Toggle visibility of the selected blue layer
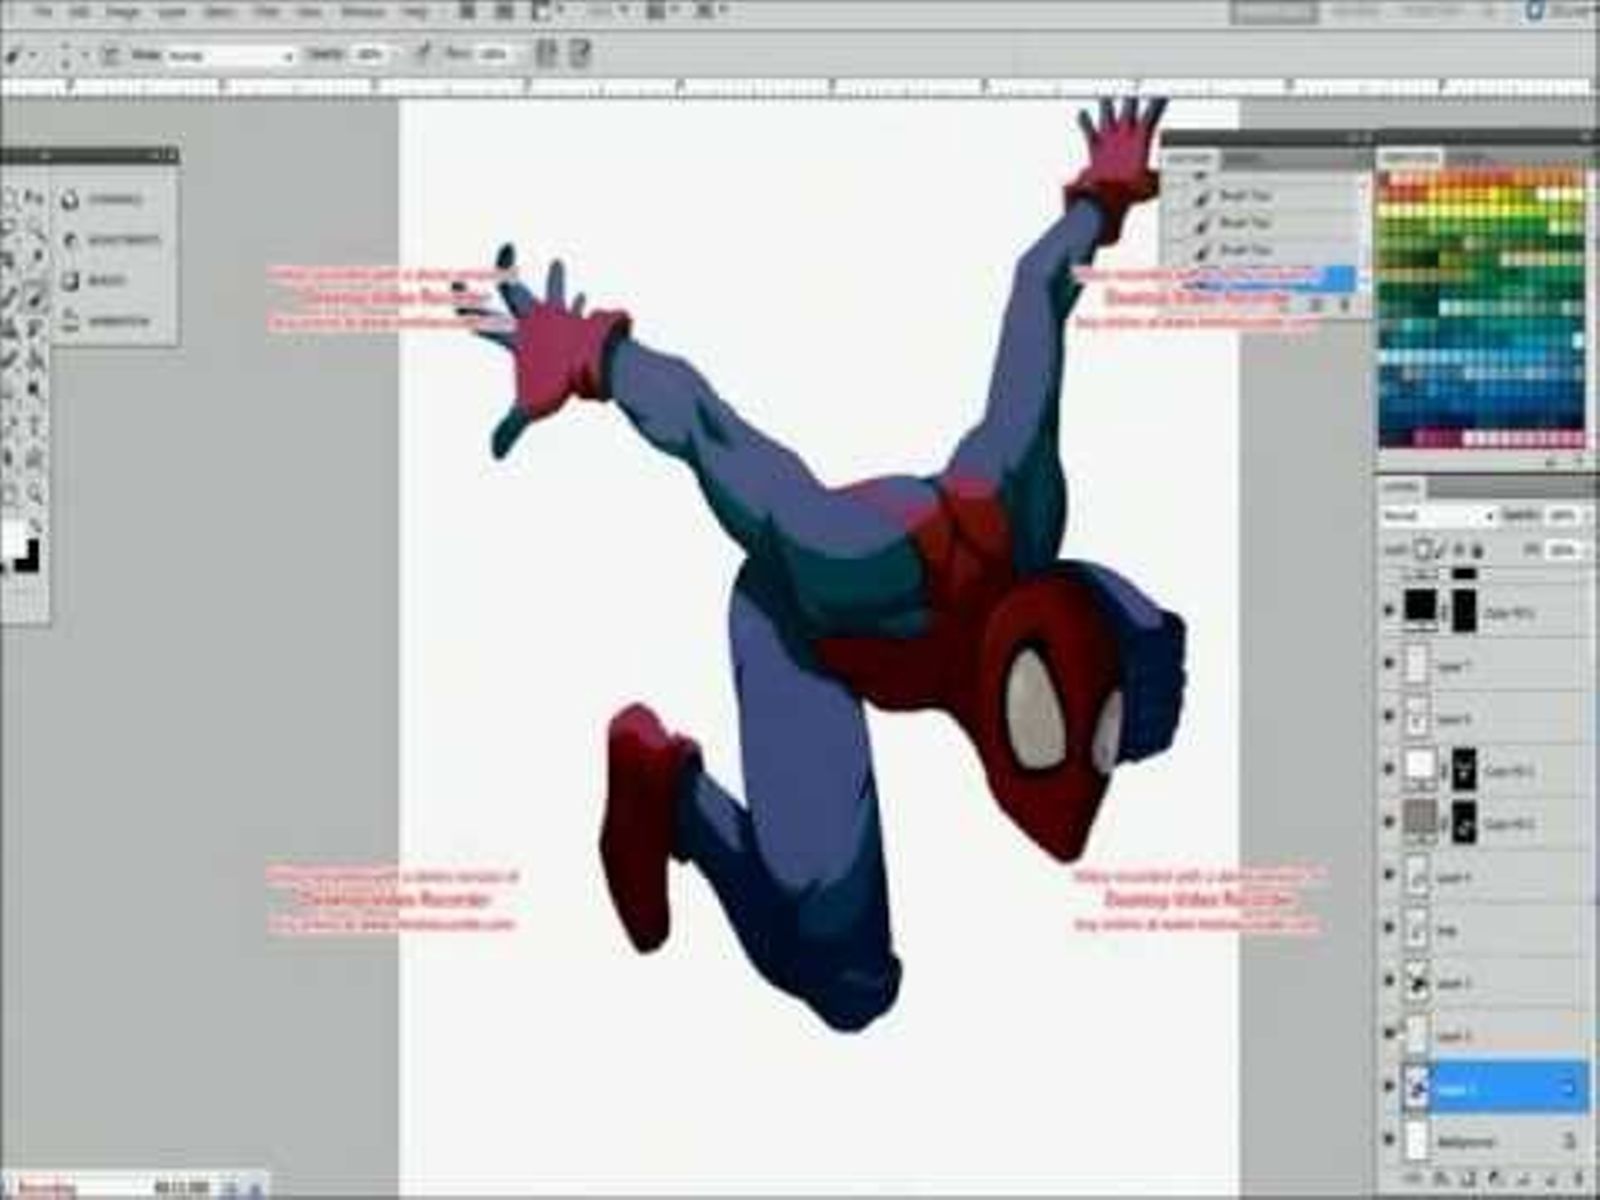The image size is (1600, 1200). 1388,1087
